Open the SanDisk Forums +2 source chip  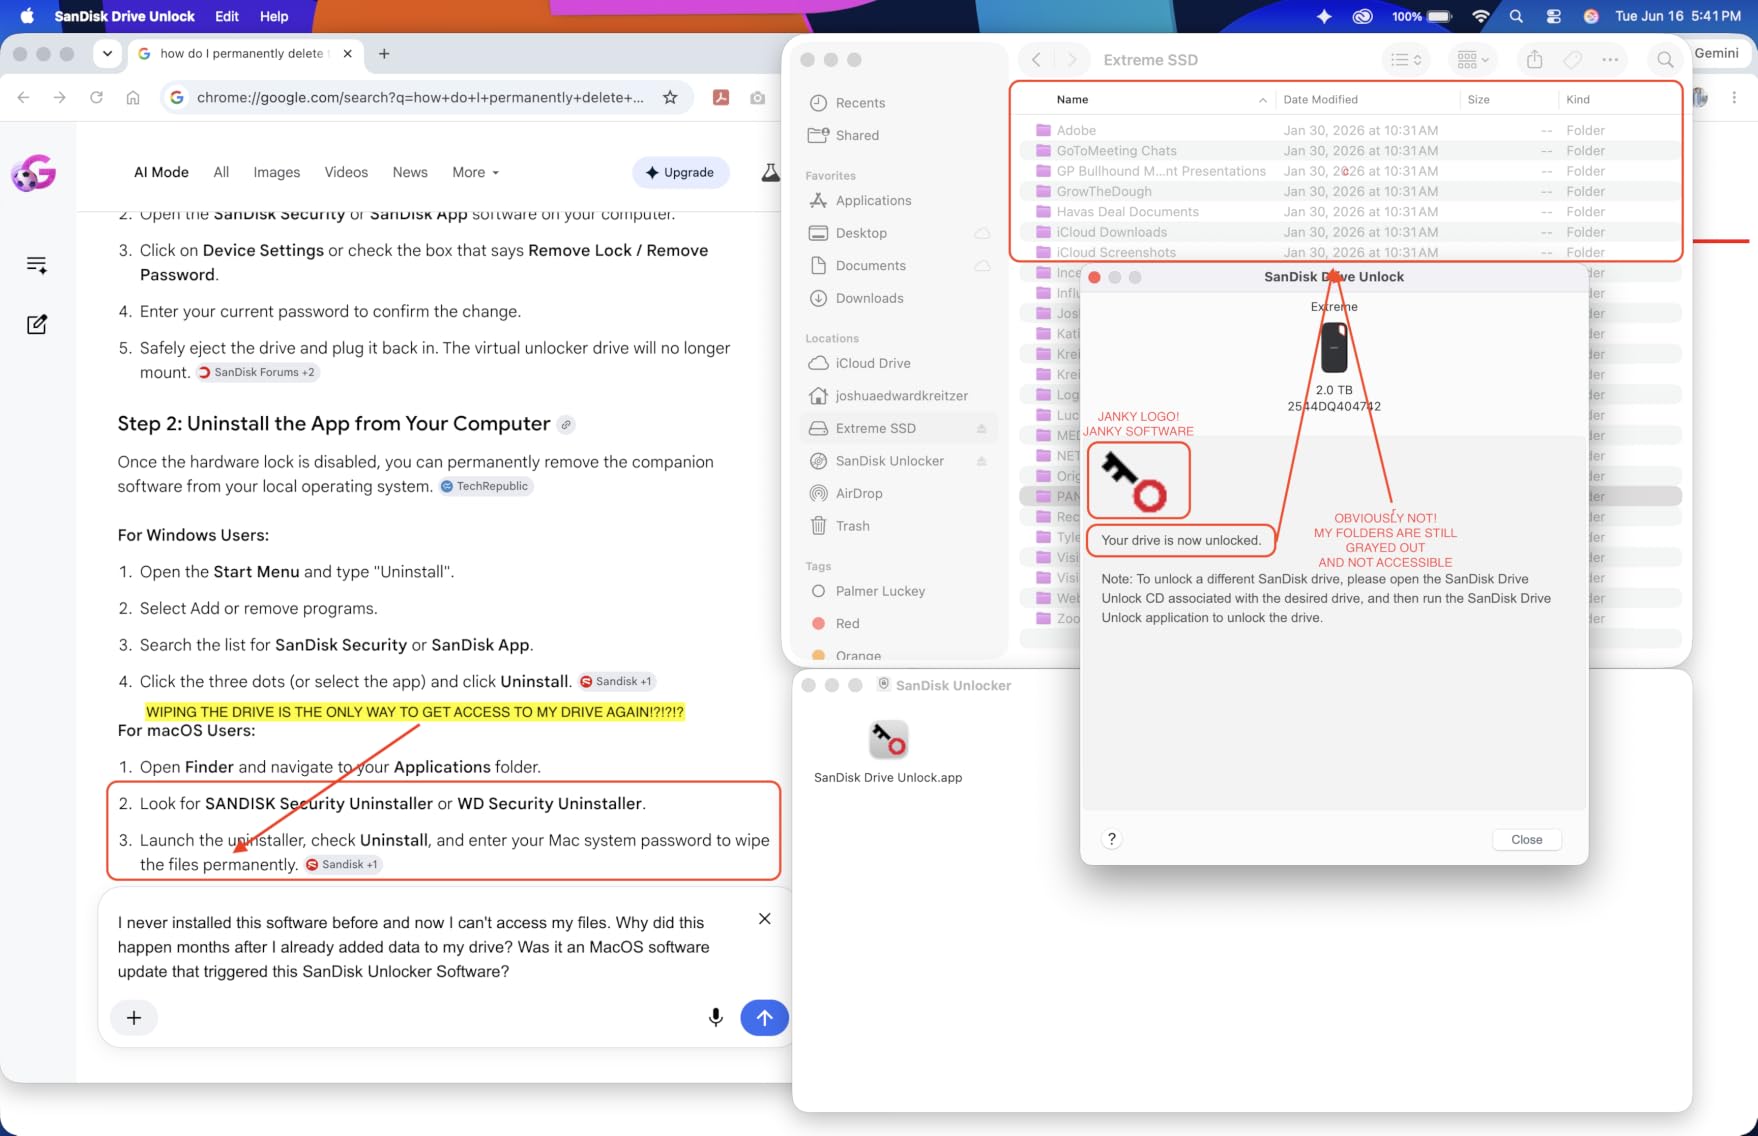258,372
